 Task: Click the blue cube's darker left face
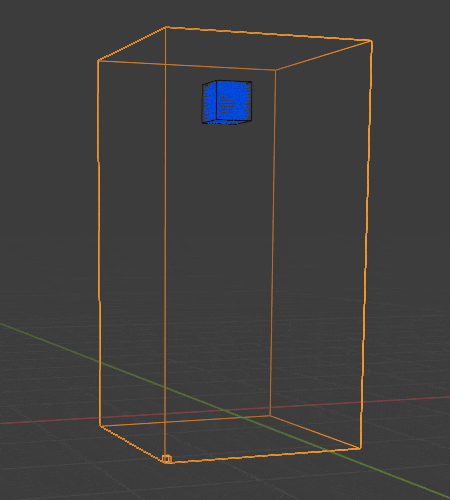[209, 102]
